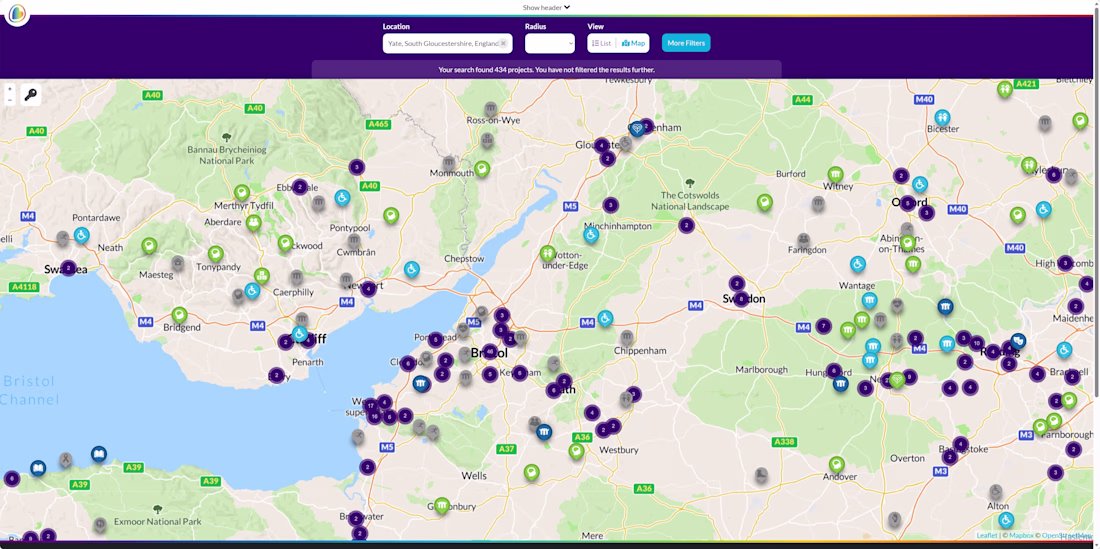The height and width of the screenshot is (549, 1100).
Task: Click the site logo in top corner
Action: [17, 13]
